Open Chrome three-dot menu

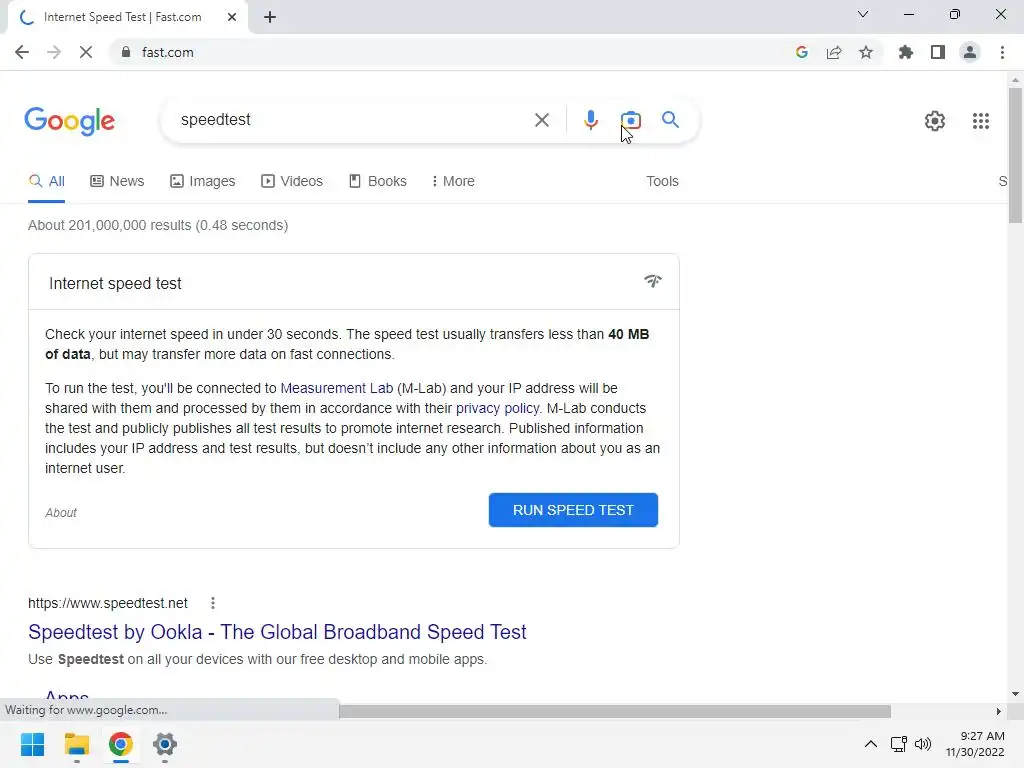[1002, 52]
